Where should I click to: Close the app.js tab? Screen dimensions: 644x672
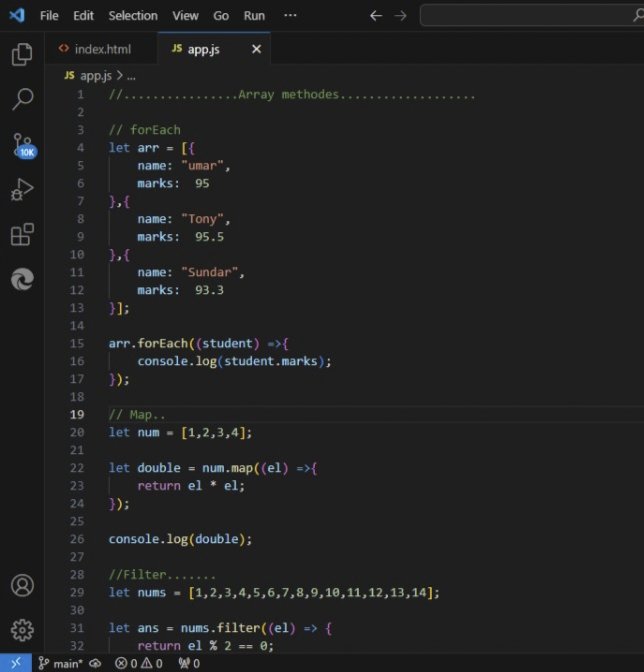point(256,49)
